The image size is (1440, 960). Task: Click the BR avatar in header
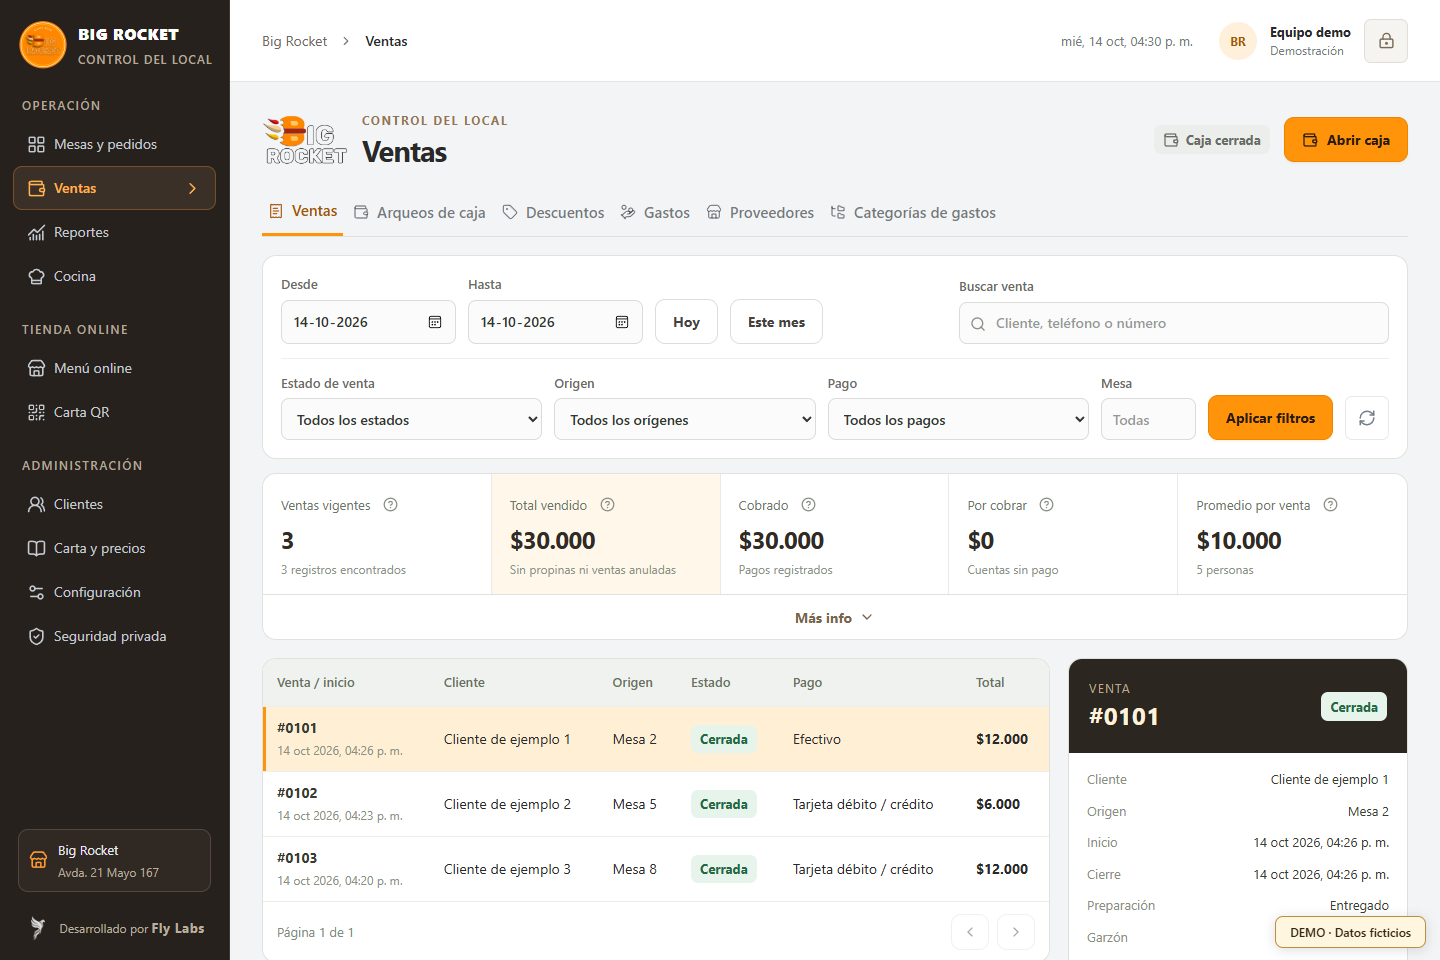click(1238, 41)
